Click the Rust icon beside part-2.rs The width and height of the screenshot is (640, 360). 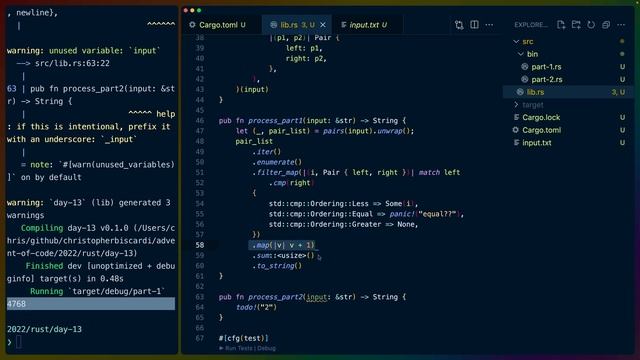tap(525, 80)
